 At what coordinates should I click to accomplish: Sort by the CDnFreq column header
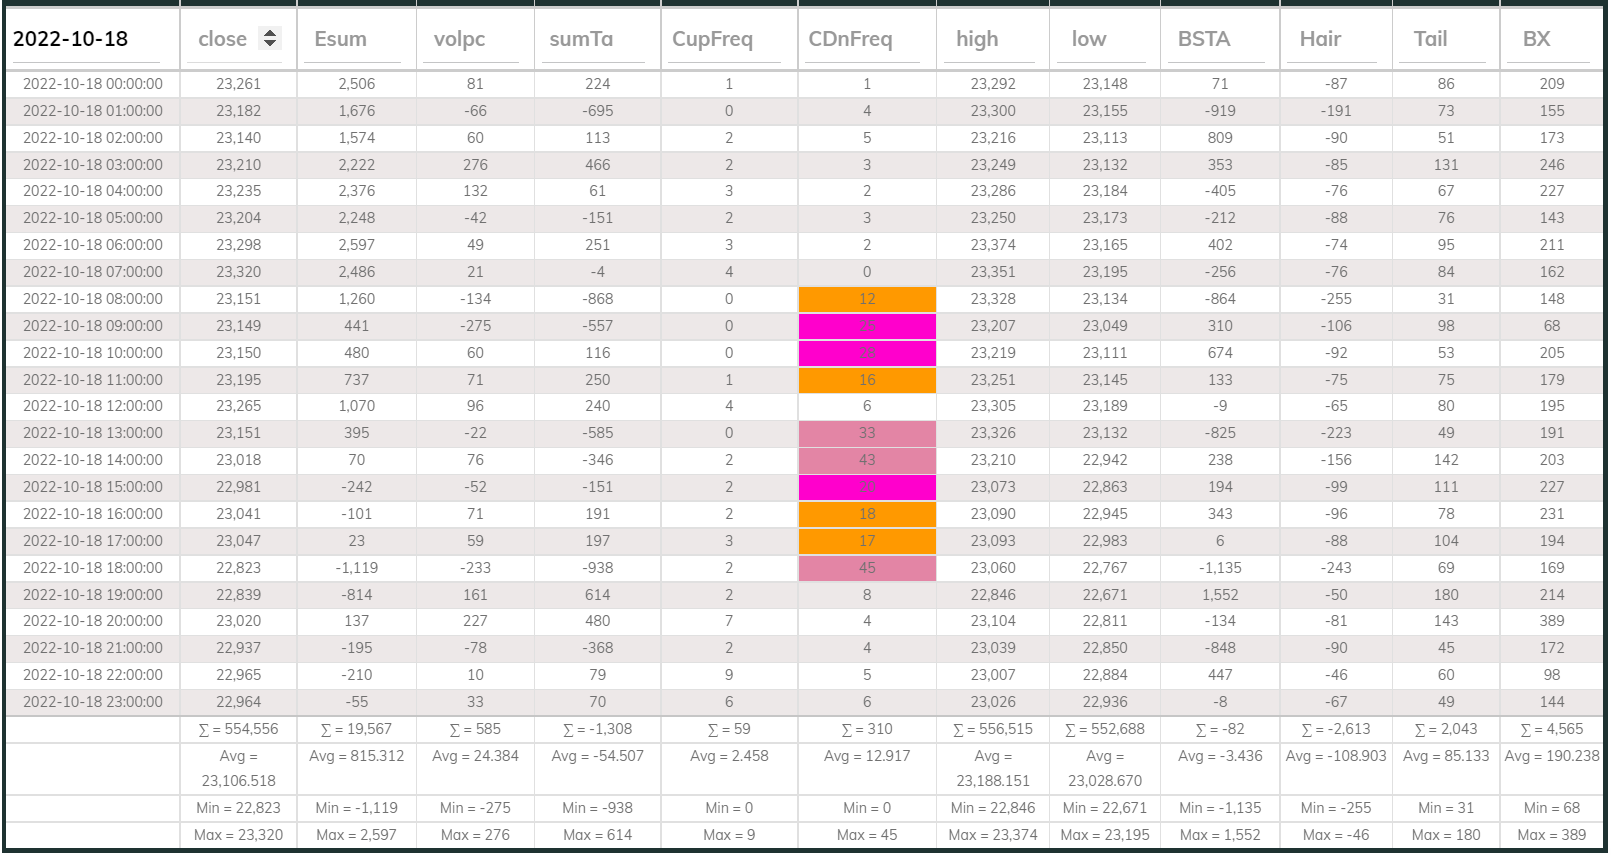850,39
